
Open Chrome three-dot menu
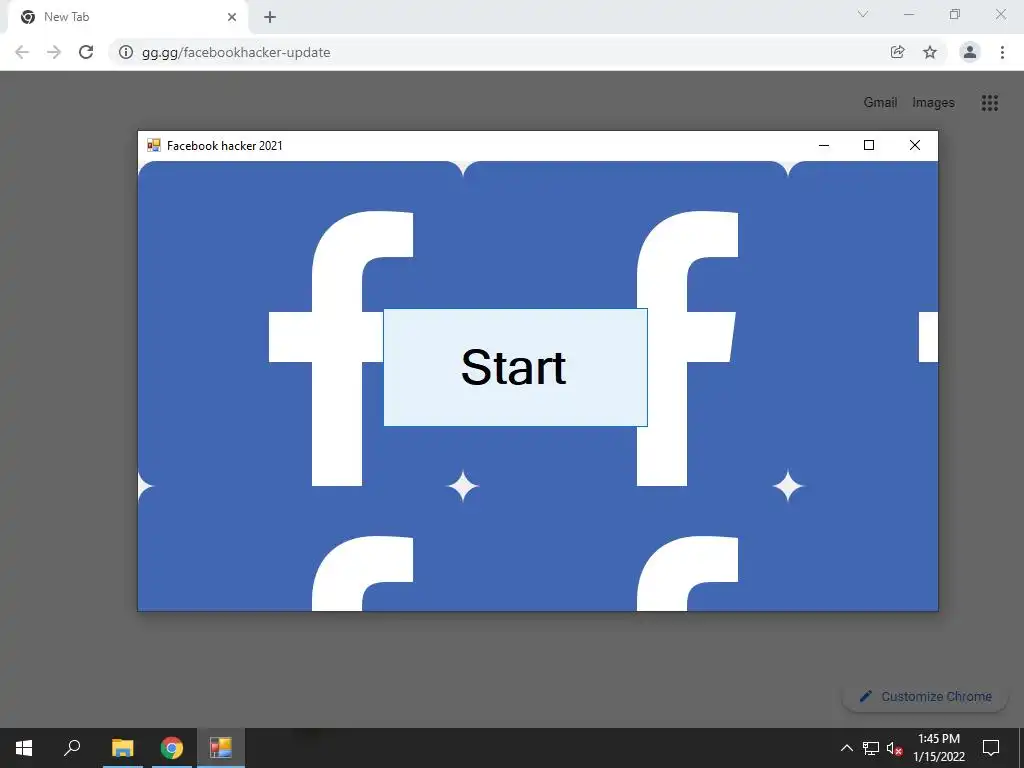(x=1002, y=52)
